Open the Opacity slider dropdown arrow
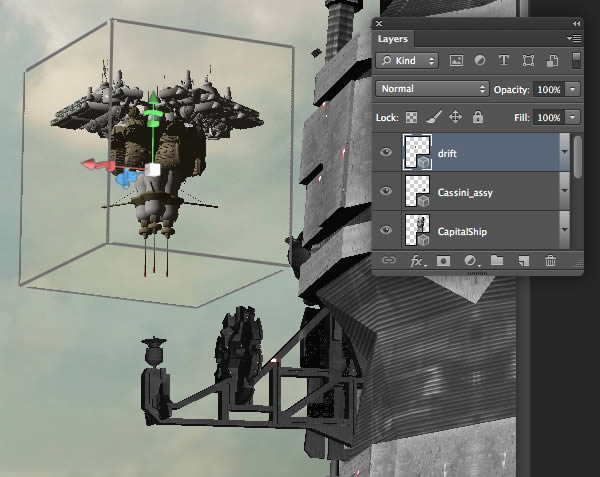600x477 pixels. pos(572,89)
